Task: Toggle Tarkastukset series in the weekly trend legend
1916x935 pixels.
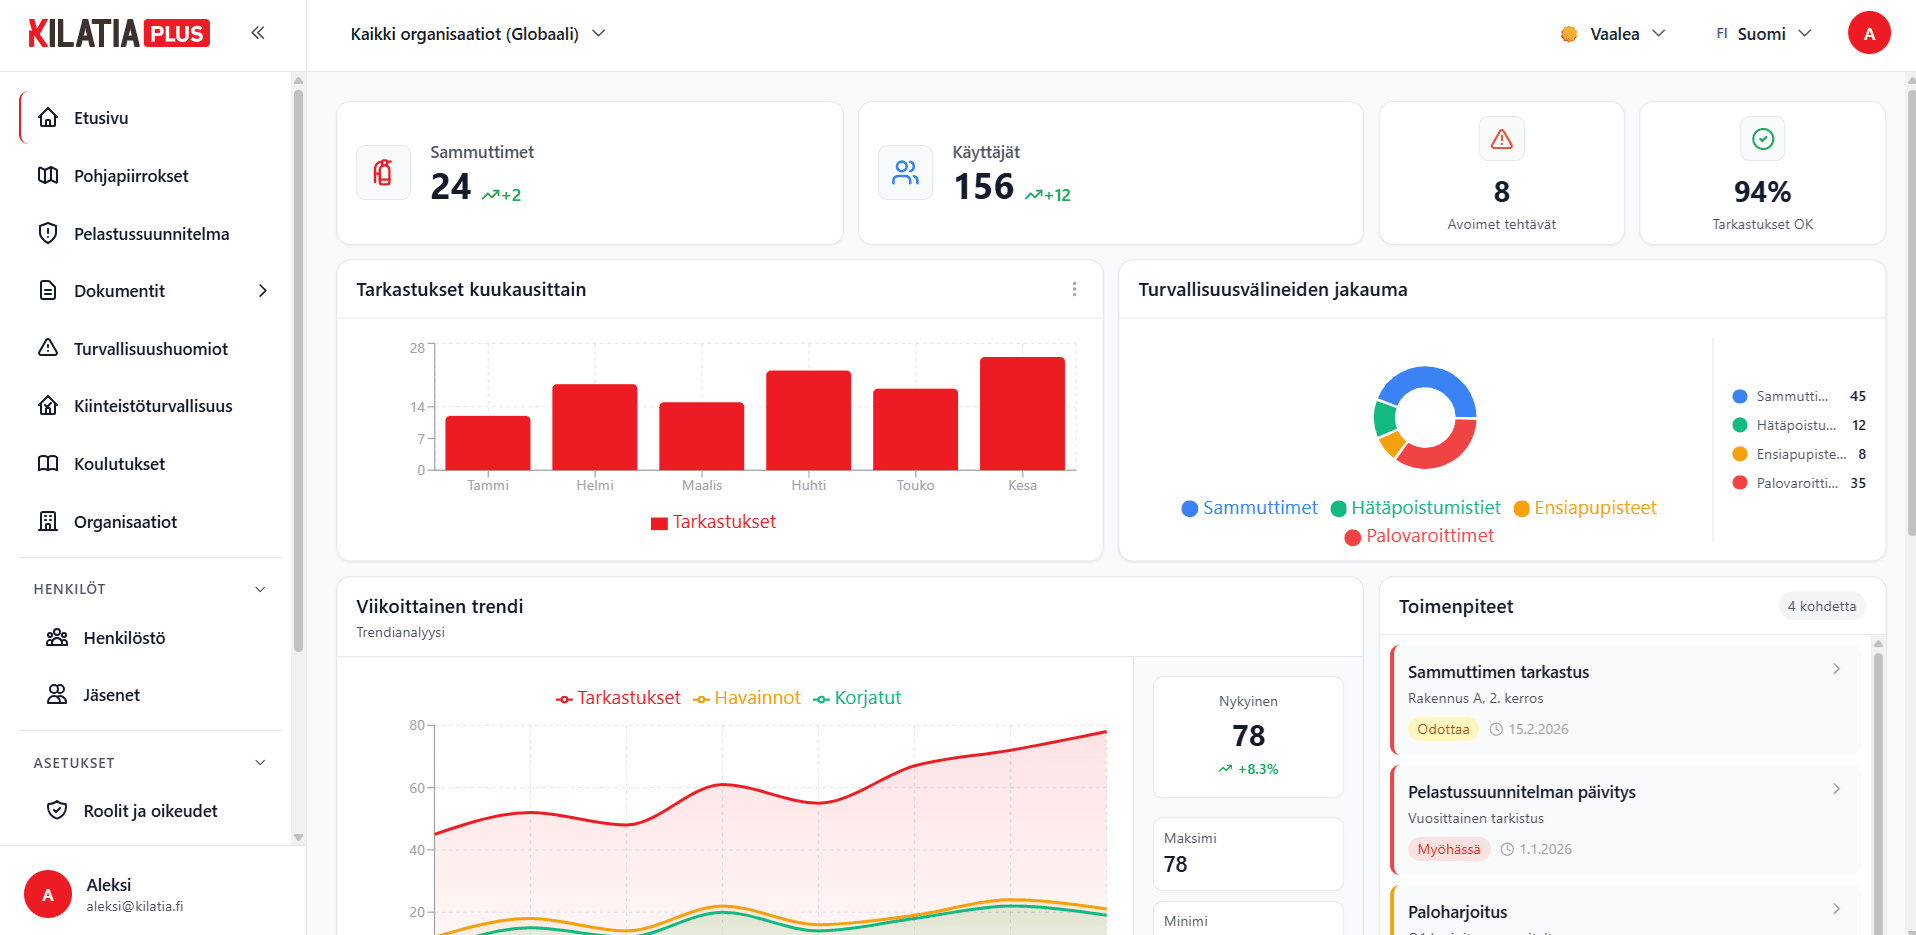Action: click(618, 698)
